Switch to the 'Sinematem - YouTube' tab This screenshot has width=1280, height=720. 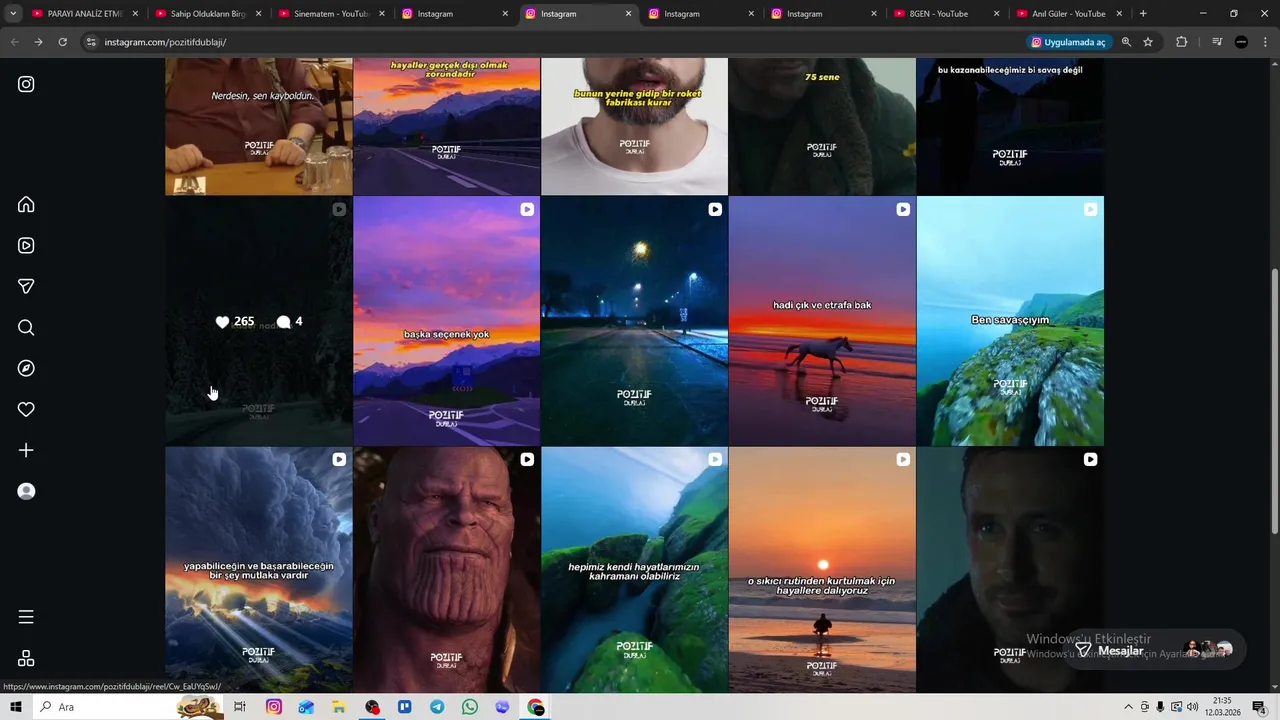click(x=331, y=14)
